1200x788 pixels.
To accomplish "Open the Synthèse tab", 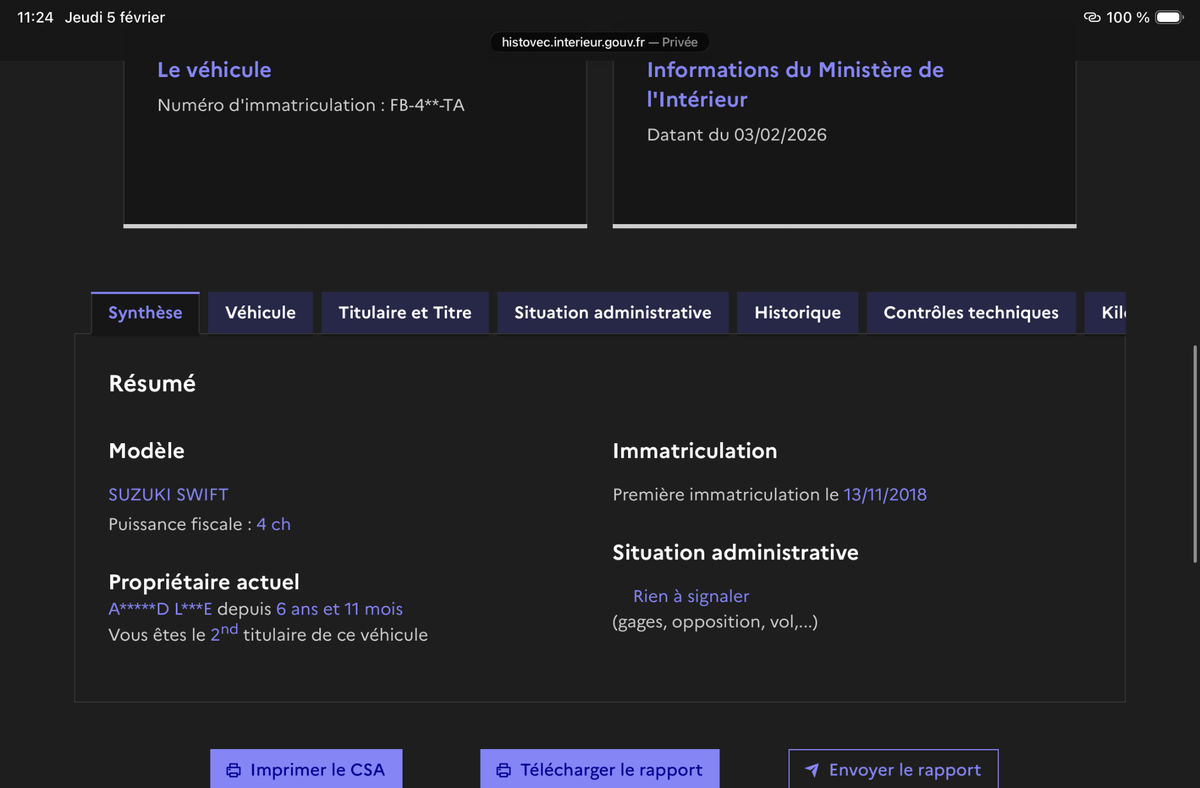I will click(145, 313).
